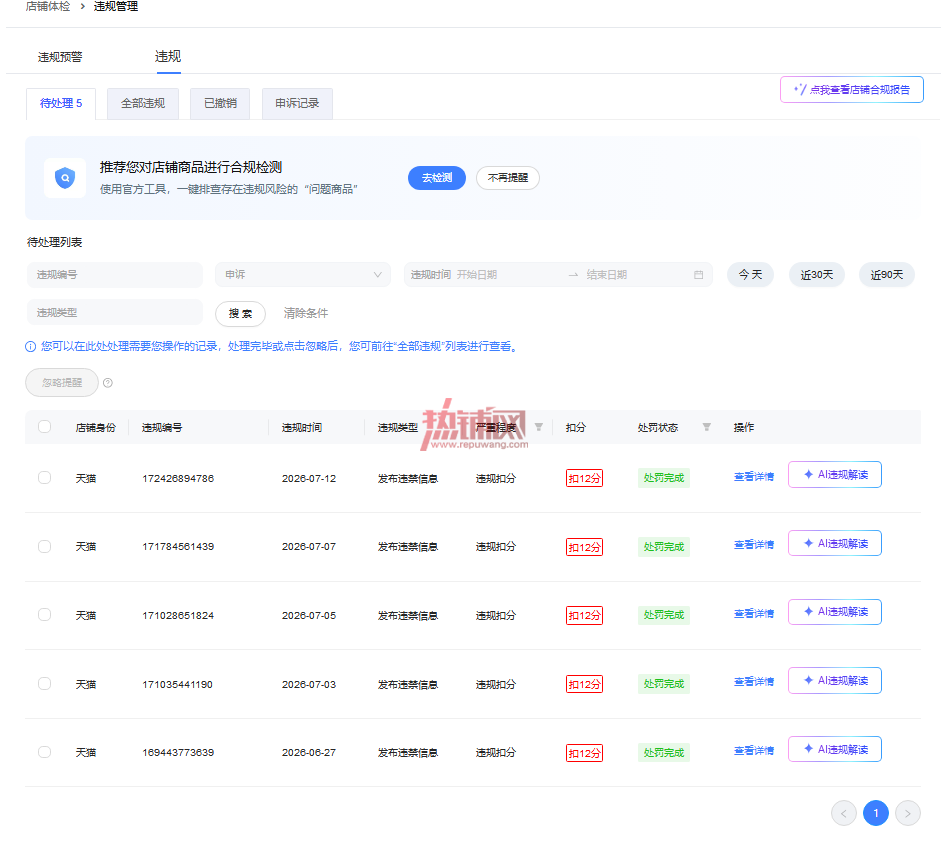Image resolution: width=948 pixels, height=850 pixels.
Task: Click 违规时间 column header
Action: 302,427
